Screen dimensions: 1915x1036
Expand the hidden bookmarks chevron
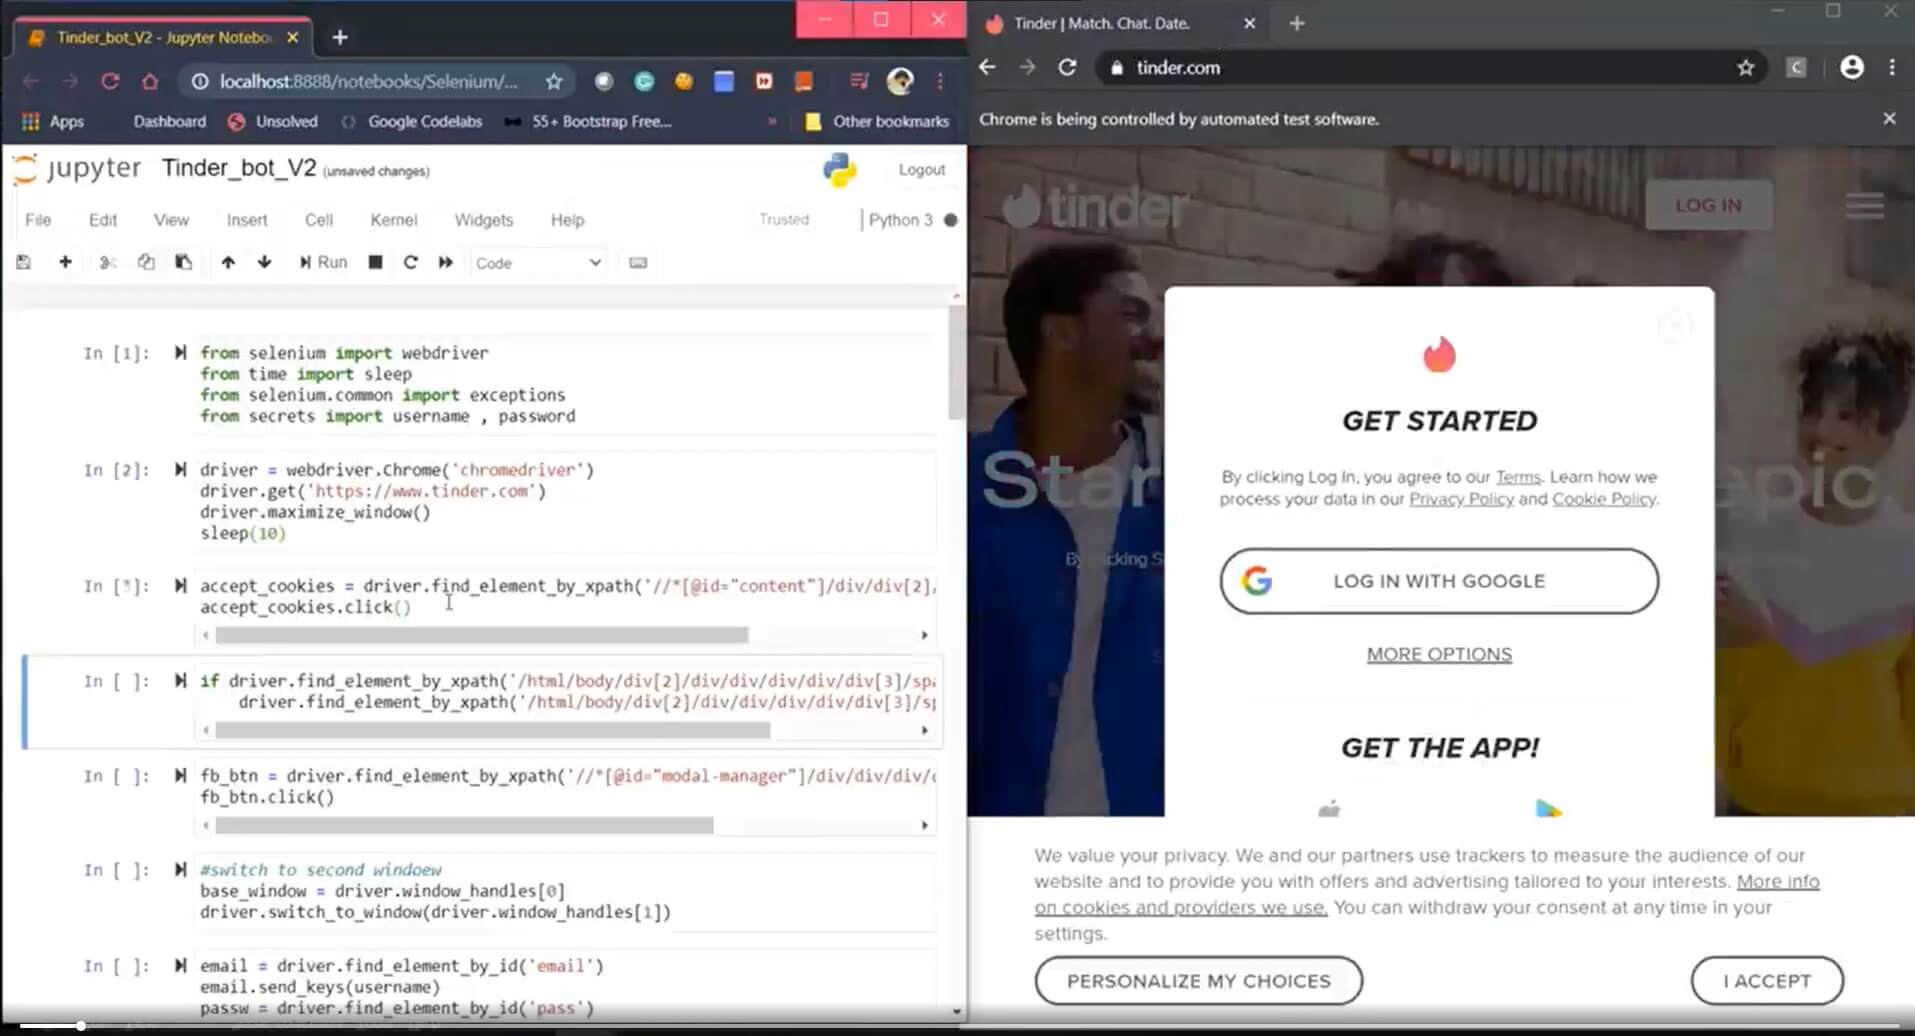tap(771, 121)
